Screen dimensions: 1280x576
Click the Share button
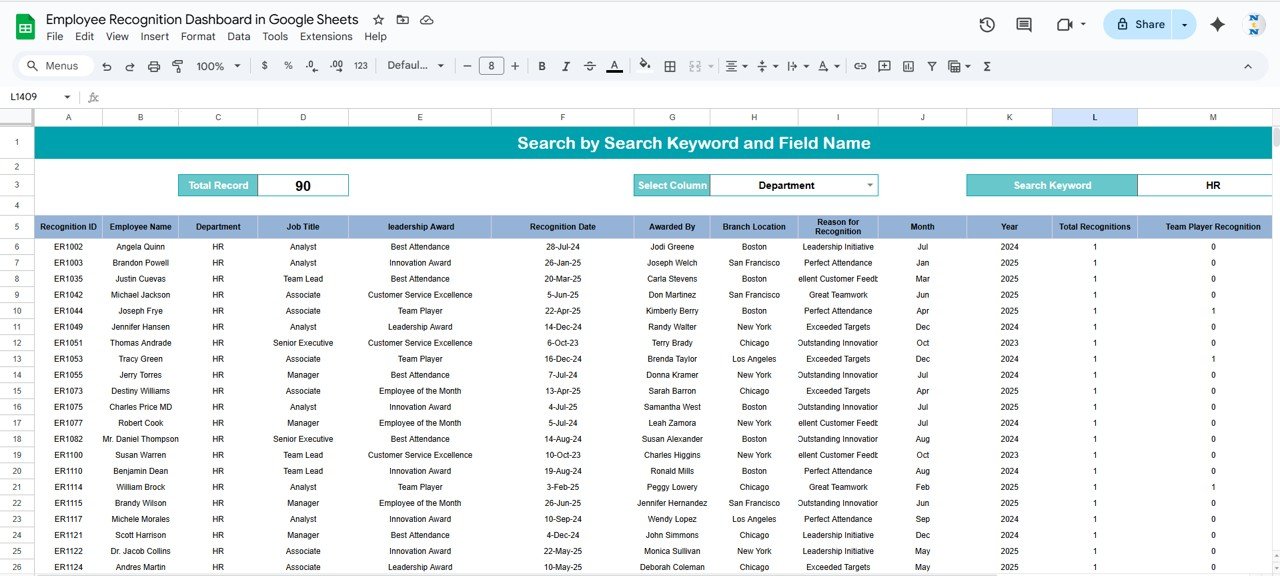coord(1139,25)
